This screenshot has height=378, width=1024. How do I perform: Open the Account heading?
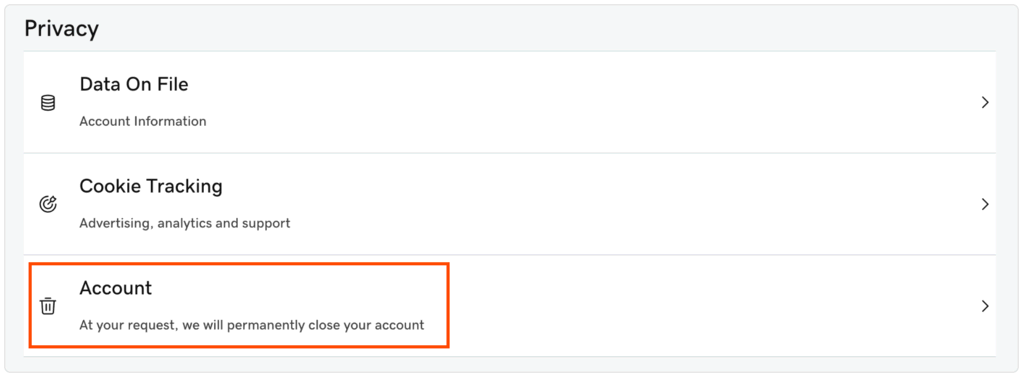(x=116, y=288)
